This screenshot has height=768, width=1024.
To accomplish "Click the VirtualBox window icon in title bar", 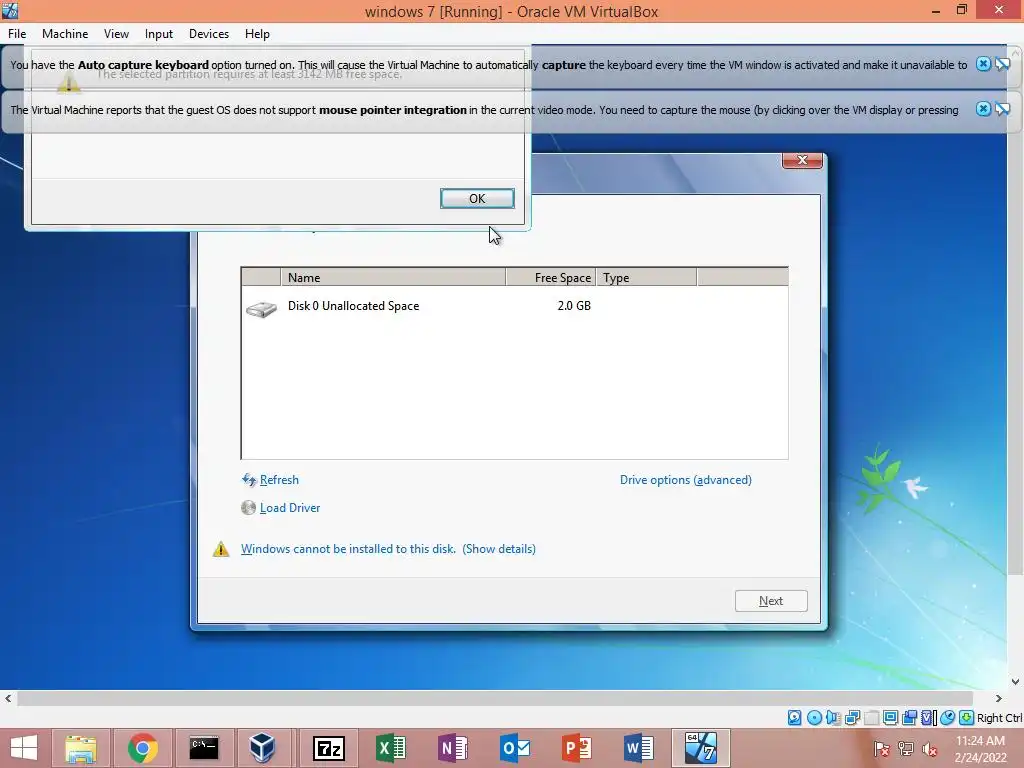I will point(10,10).
